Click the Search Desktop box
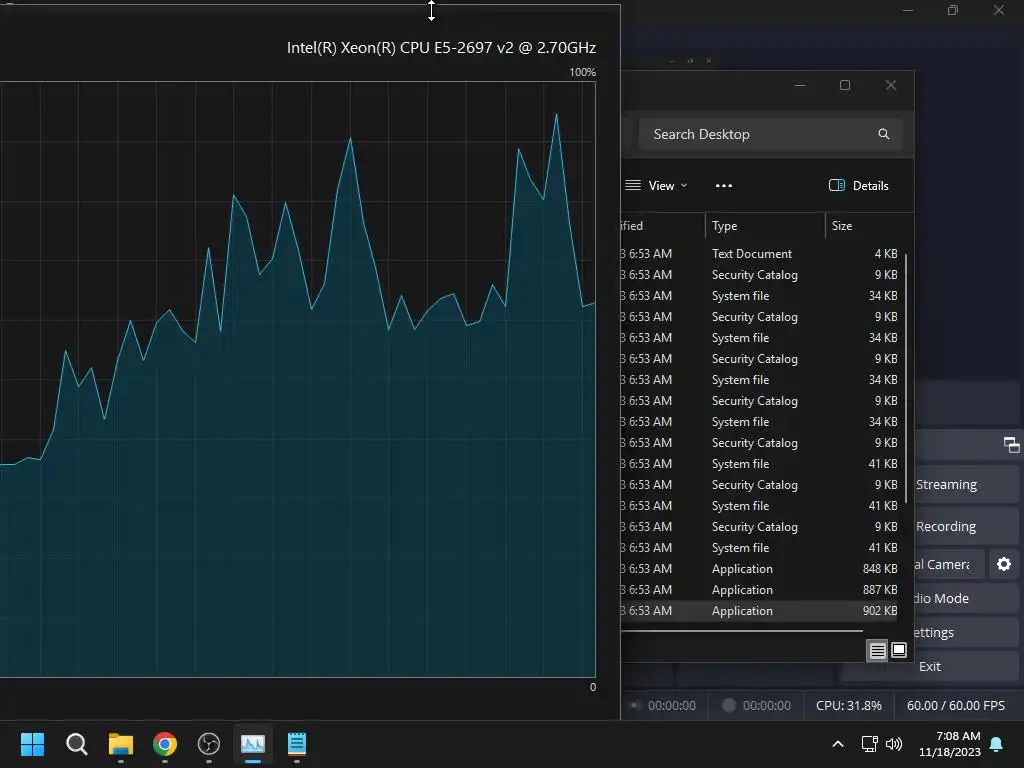The width and height of the screenshot is (1024, 768). pyautogui.click(x=770, y=134)
